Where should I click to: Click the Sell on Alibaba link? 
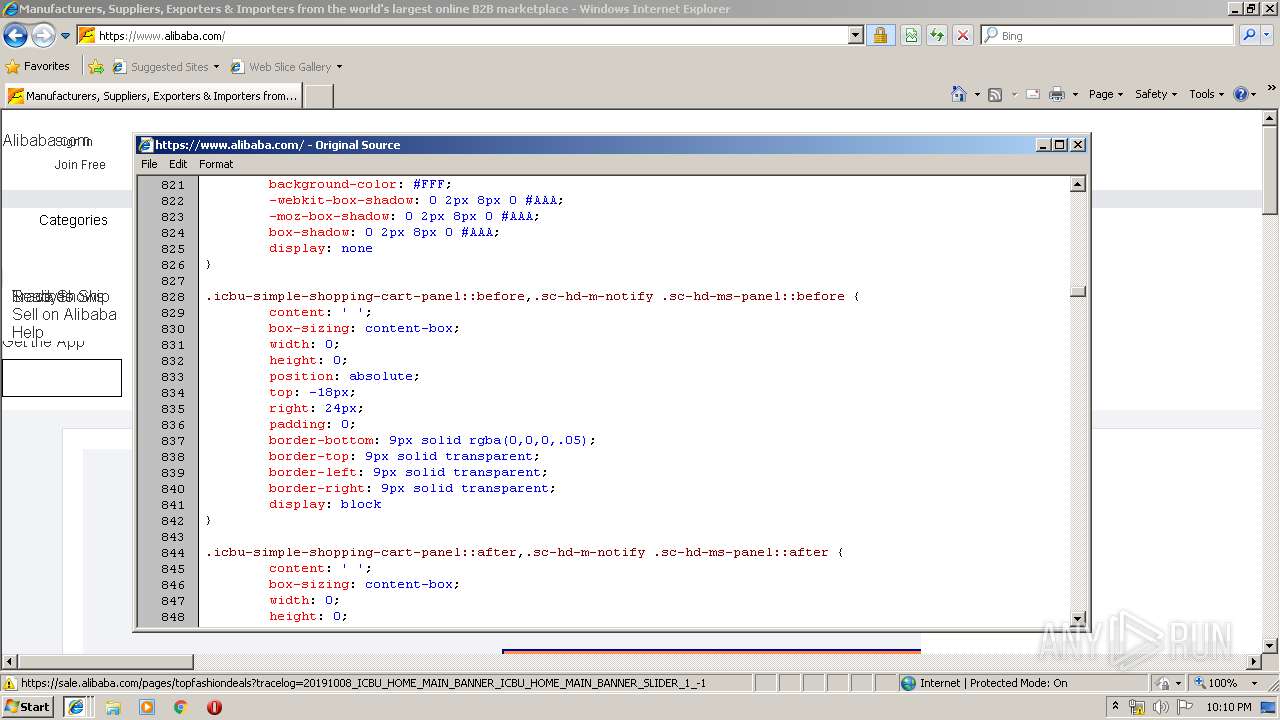pyautogui.click(x=64, y=314)
